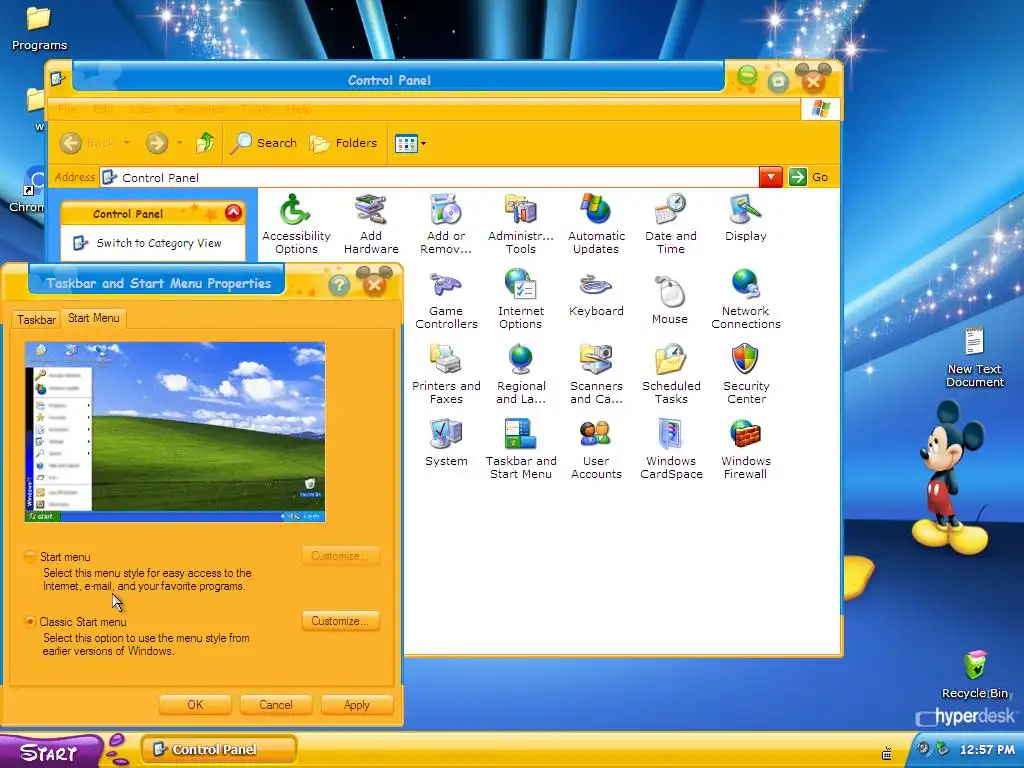Select the Start menu radio option
The height and width of the screenshot is (768, 1024).
click(x=30, y=556)
